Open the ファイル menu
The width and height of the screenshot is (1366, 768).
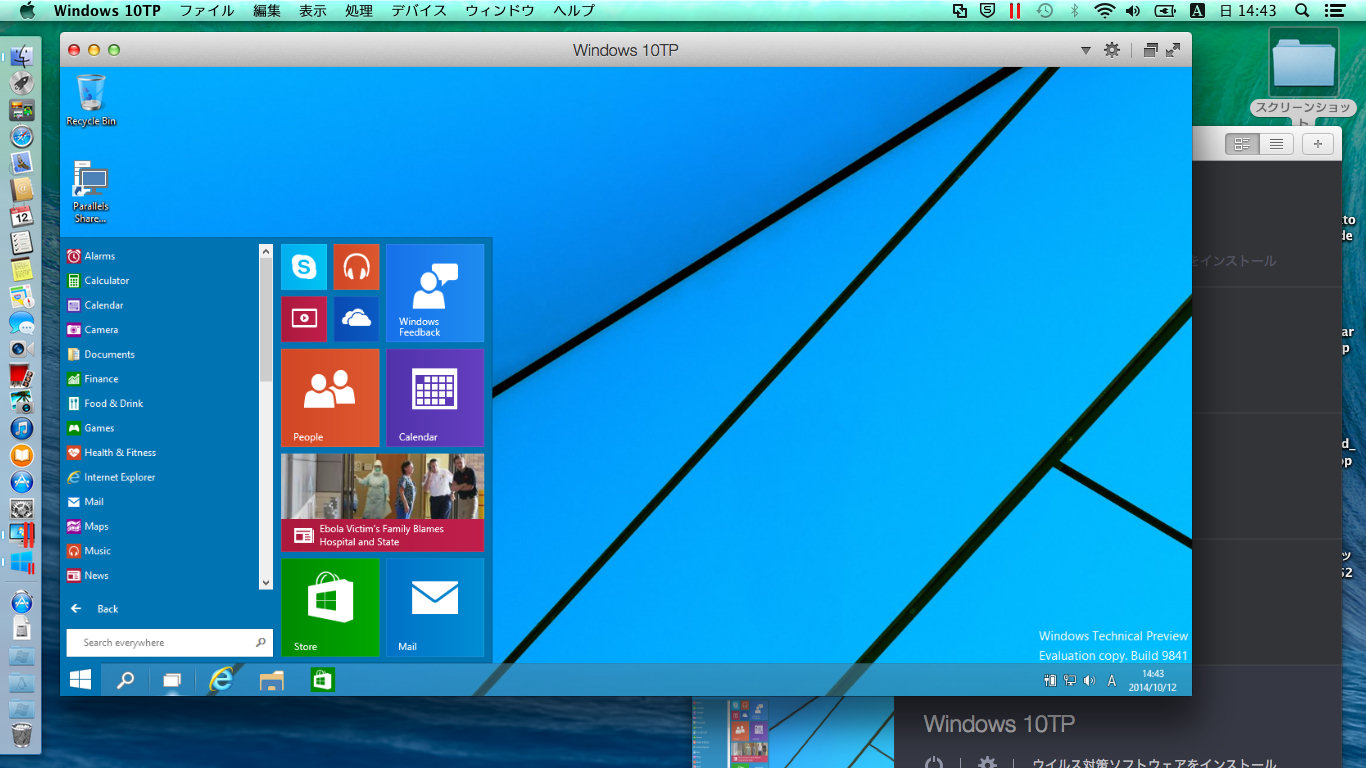coord(206,11)
